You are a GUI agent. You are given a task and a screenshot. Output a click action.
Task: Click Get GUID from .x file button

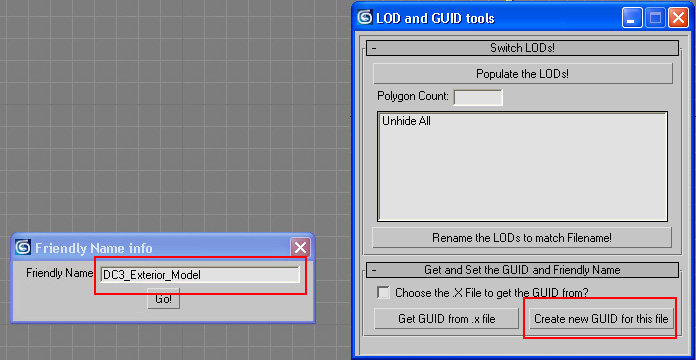(x=446, y=318)
